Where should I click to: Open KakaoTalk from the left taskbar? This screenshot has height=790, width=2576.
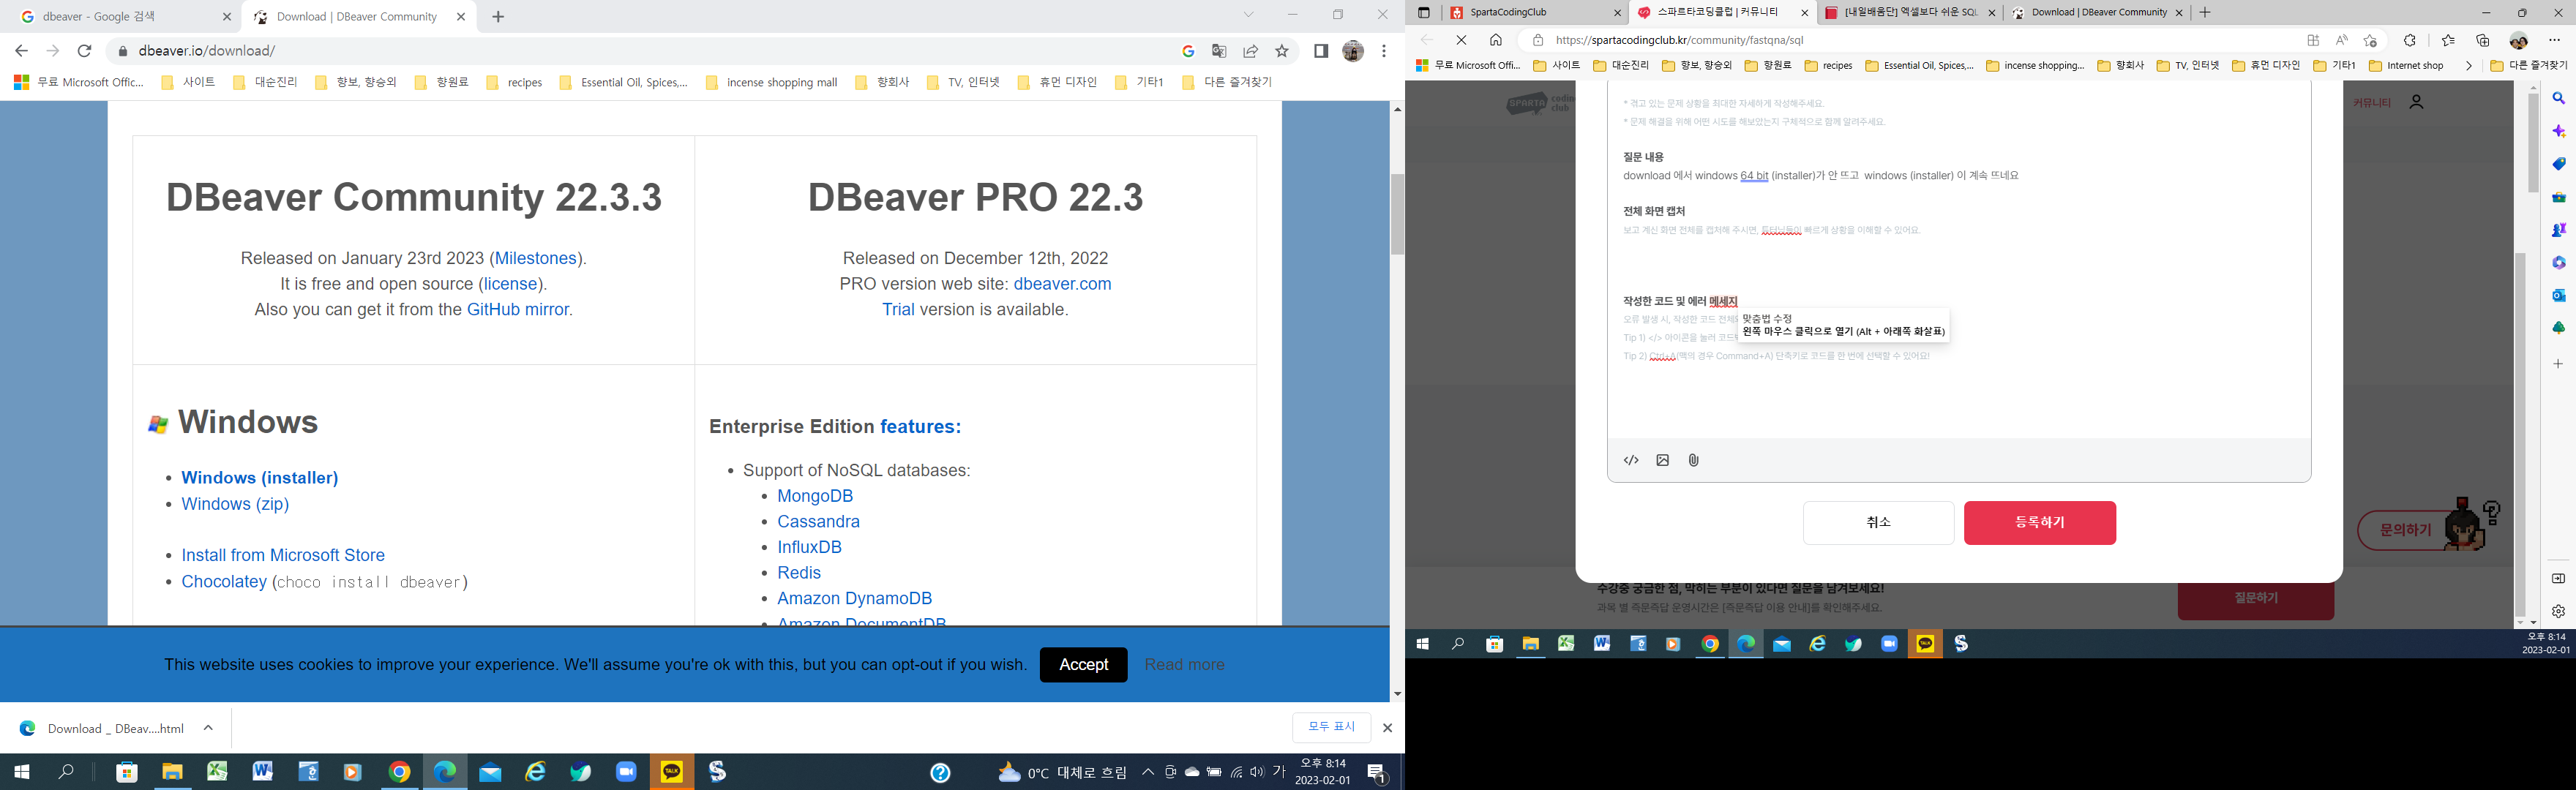pyautogui.click(x=672, y=772)
